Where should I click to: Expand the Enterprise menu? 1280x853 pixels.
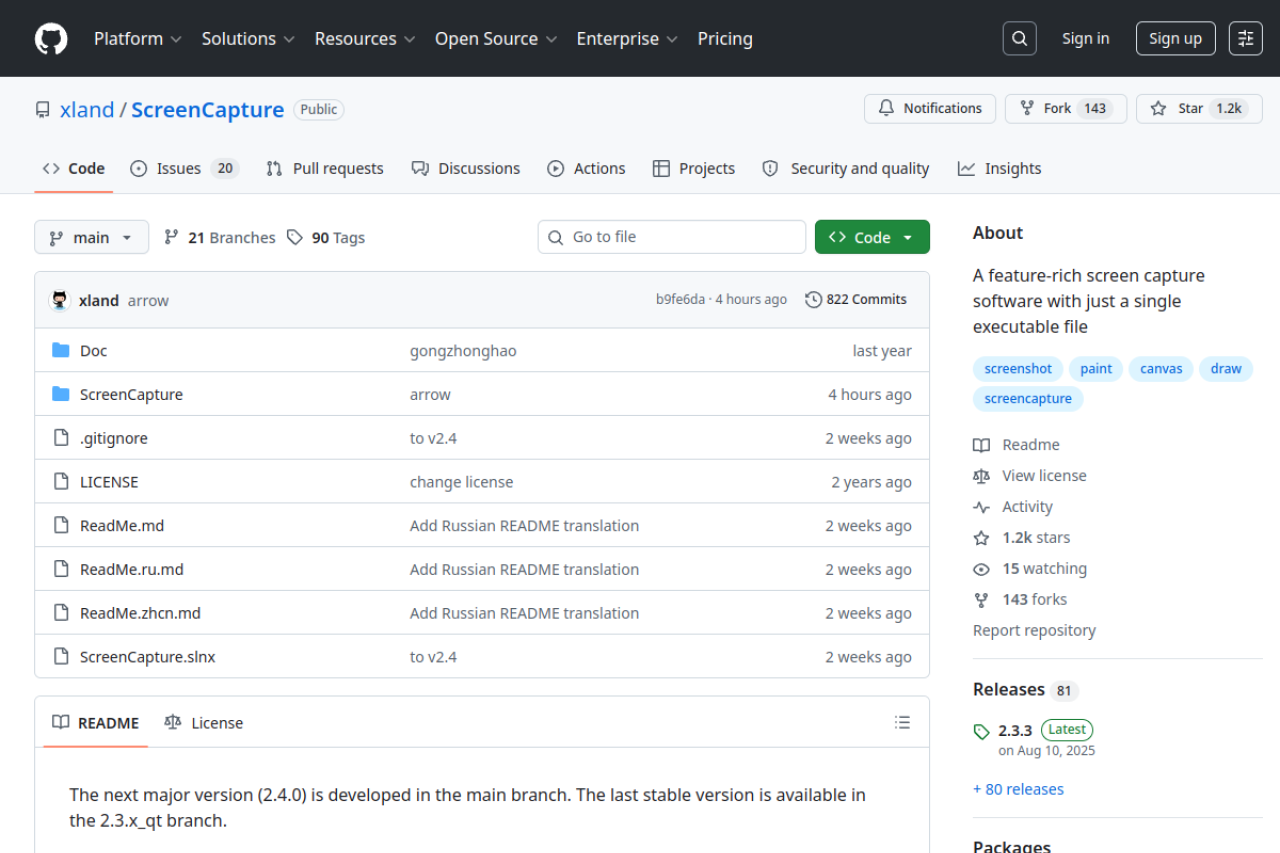(x=627, y=39)
